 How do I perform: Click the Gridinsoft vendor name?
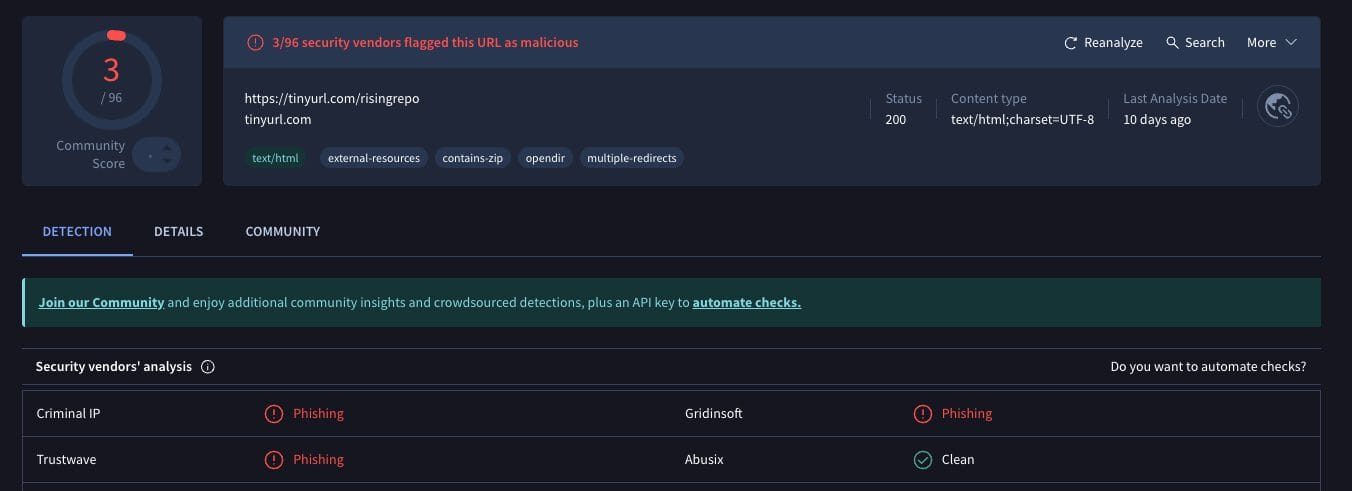point(714,414)
